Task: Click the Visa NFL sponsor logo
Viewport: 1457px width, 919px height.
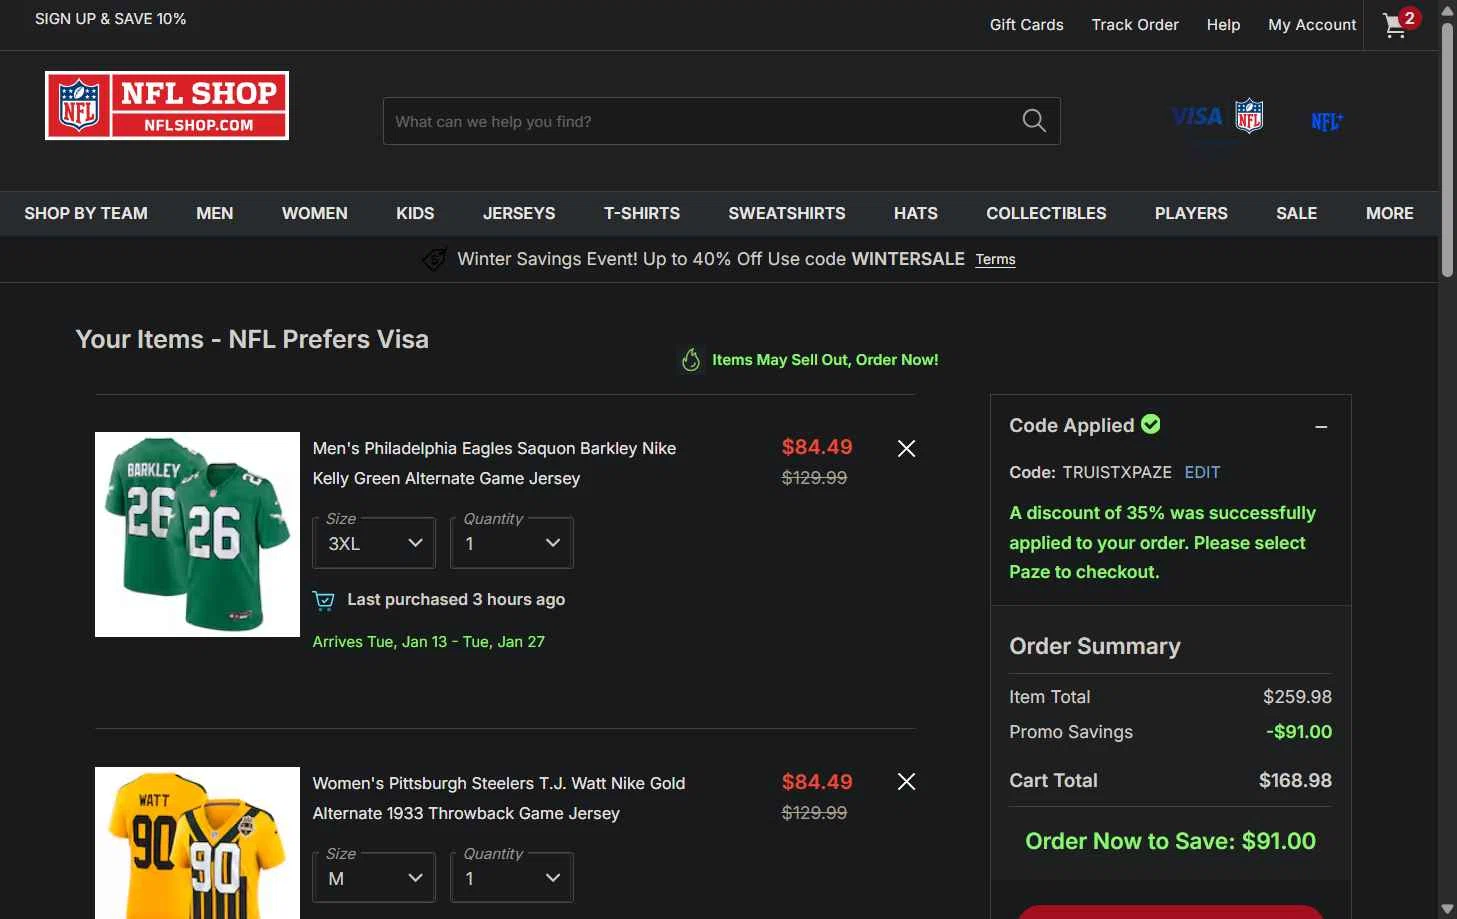Action: click(1217, 118)
